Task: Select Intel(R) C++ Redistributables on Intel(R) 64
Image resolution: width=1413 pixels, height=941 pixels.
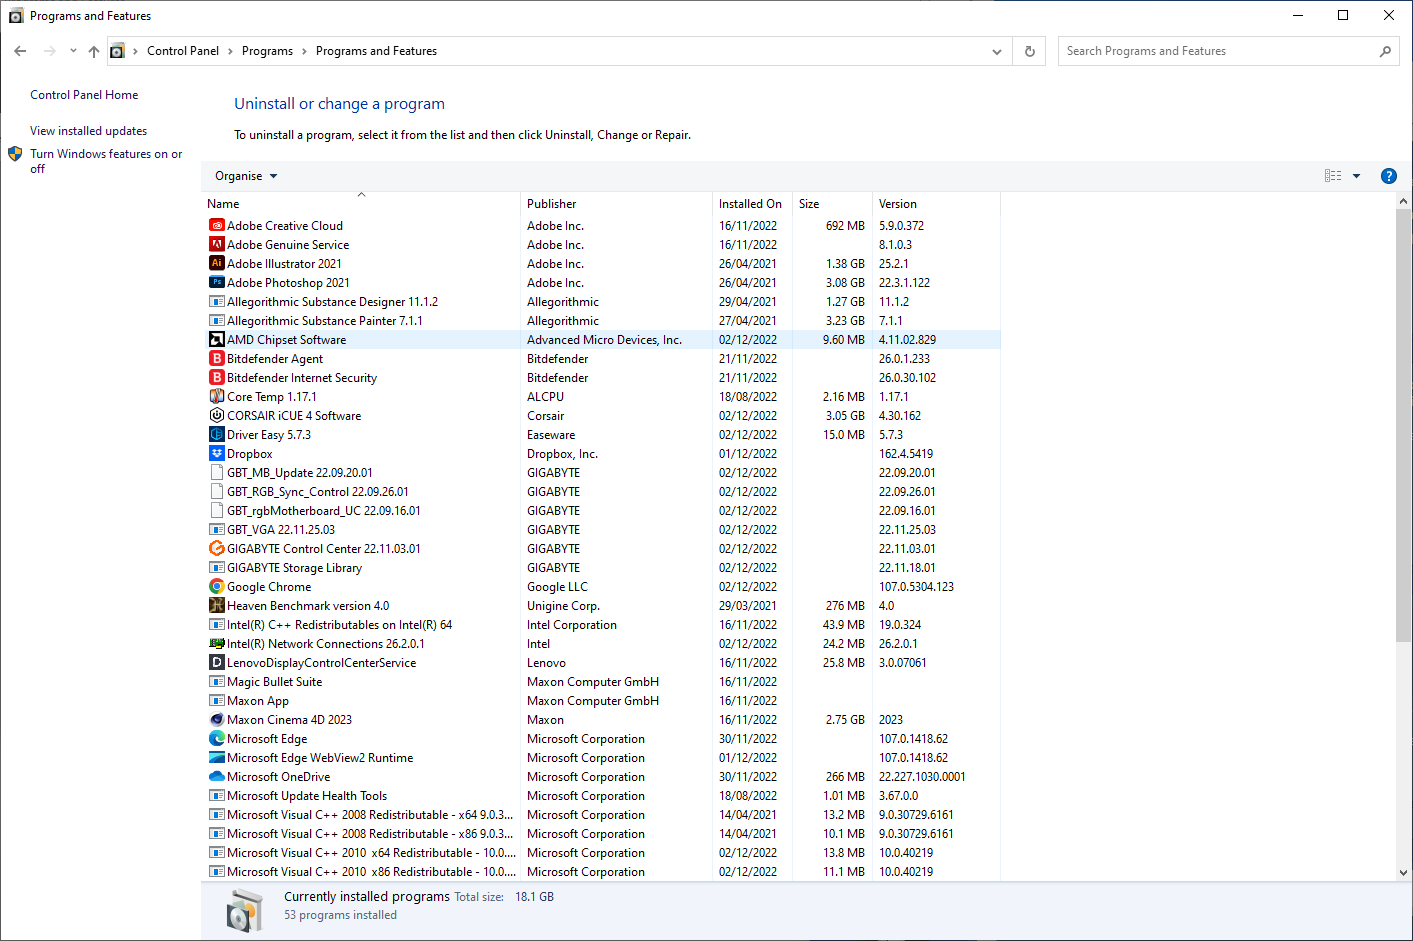Action: (601, 625)
